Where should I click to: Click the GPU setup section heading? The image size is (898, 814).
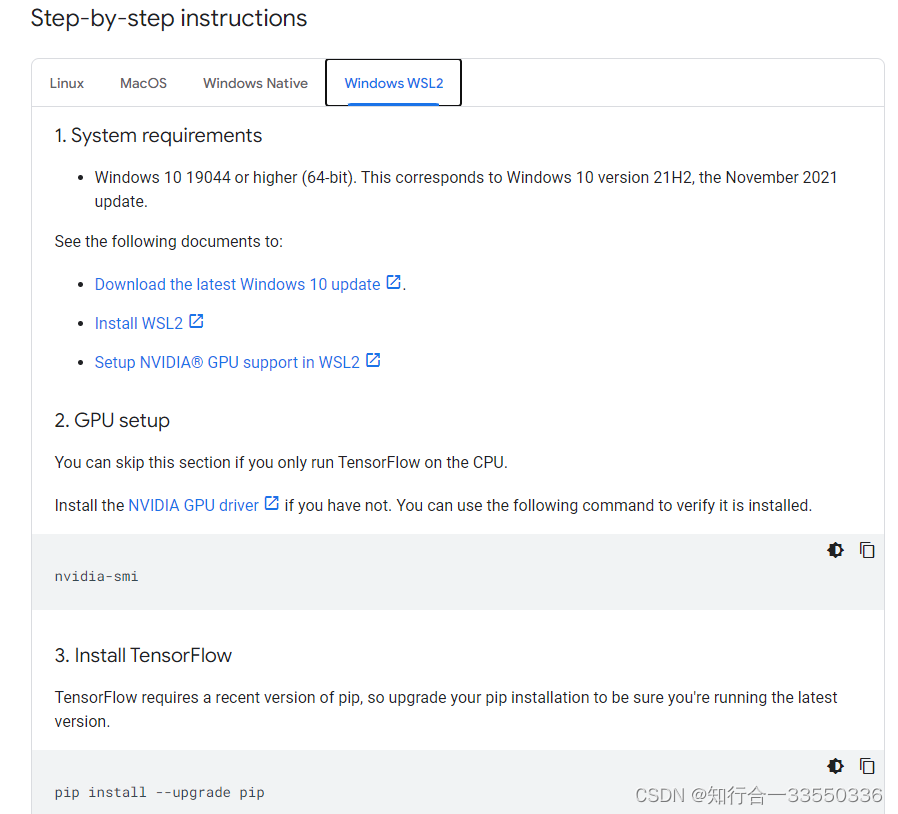point(113,420)
